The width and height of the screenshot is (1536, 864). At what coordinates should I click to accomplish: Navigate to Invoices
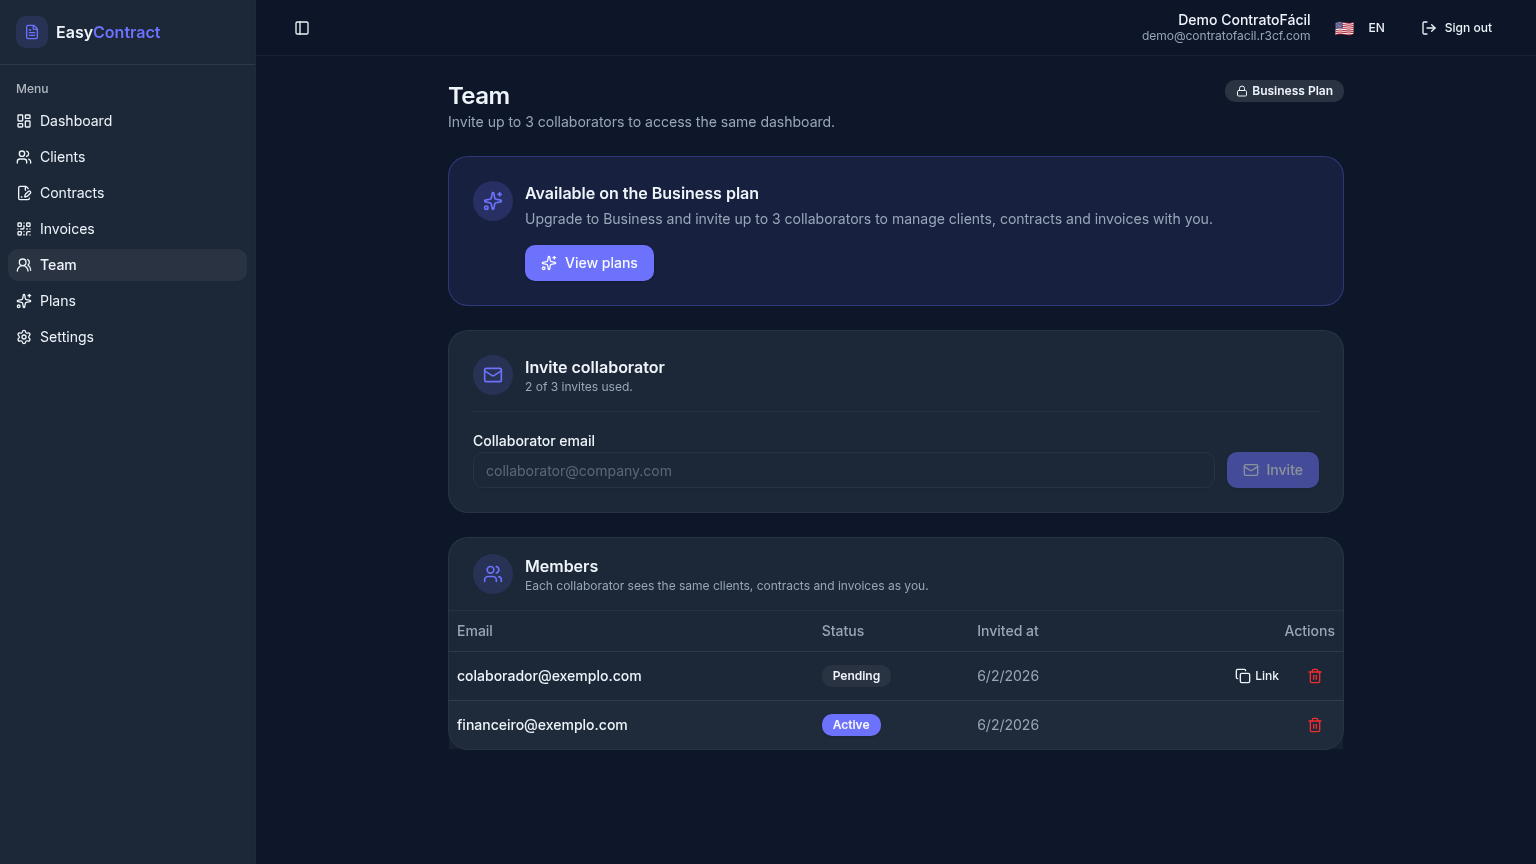click(127, 229)
